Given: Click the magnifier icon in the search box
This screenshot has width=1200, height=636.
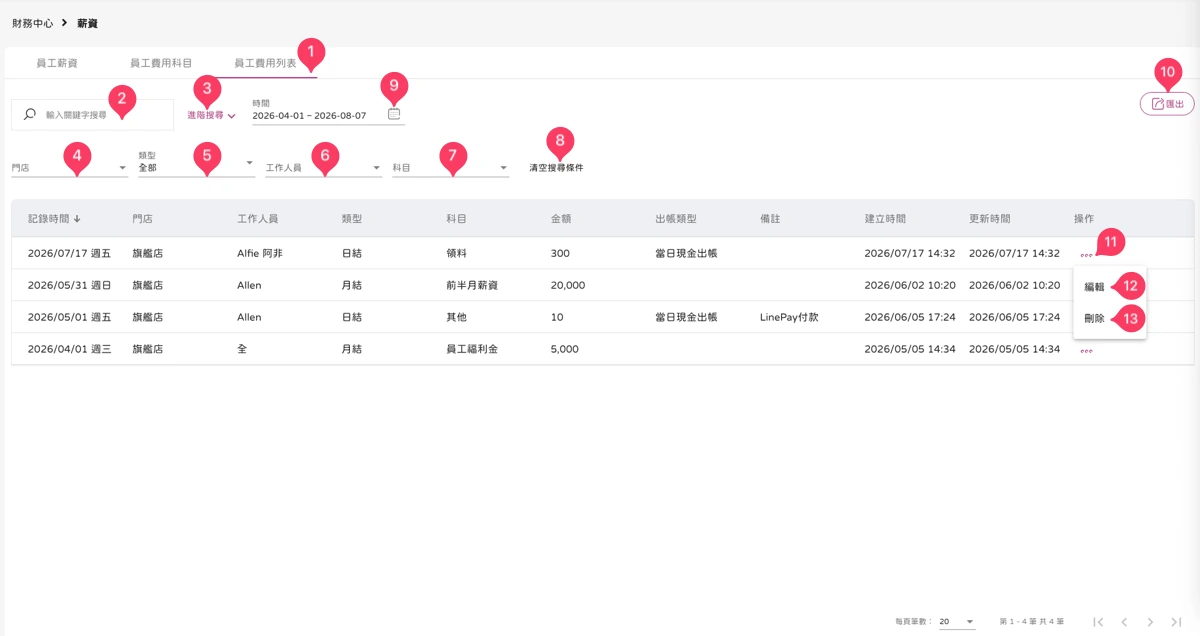Looking at the screenshot, I should 30,115.
